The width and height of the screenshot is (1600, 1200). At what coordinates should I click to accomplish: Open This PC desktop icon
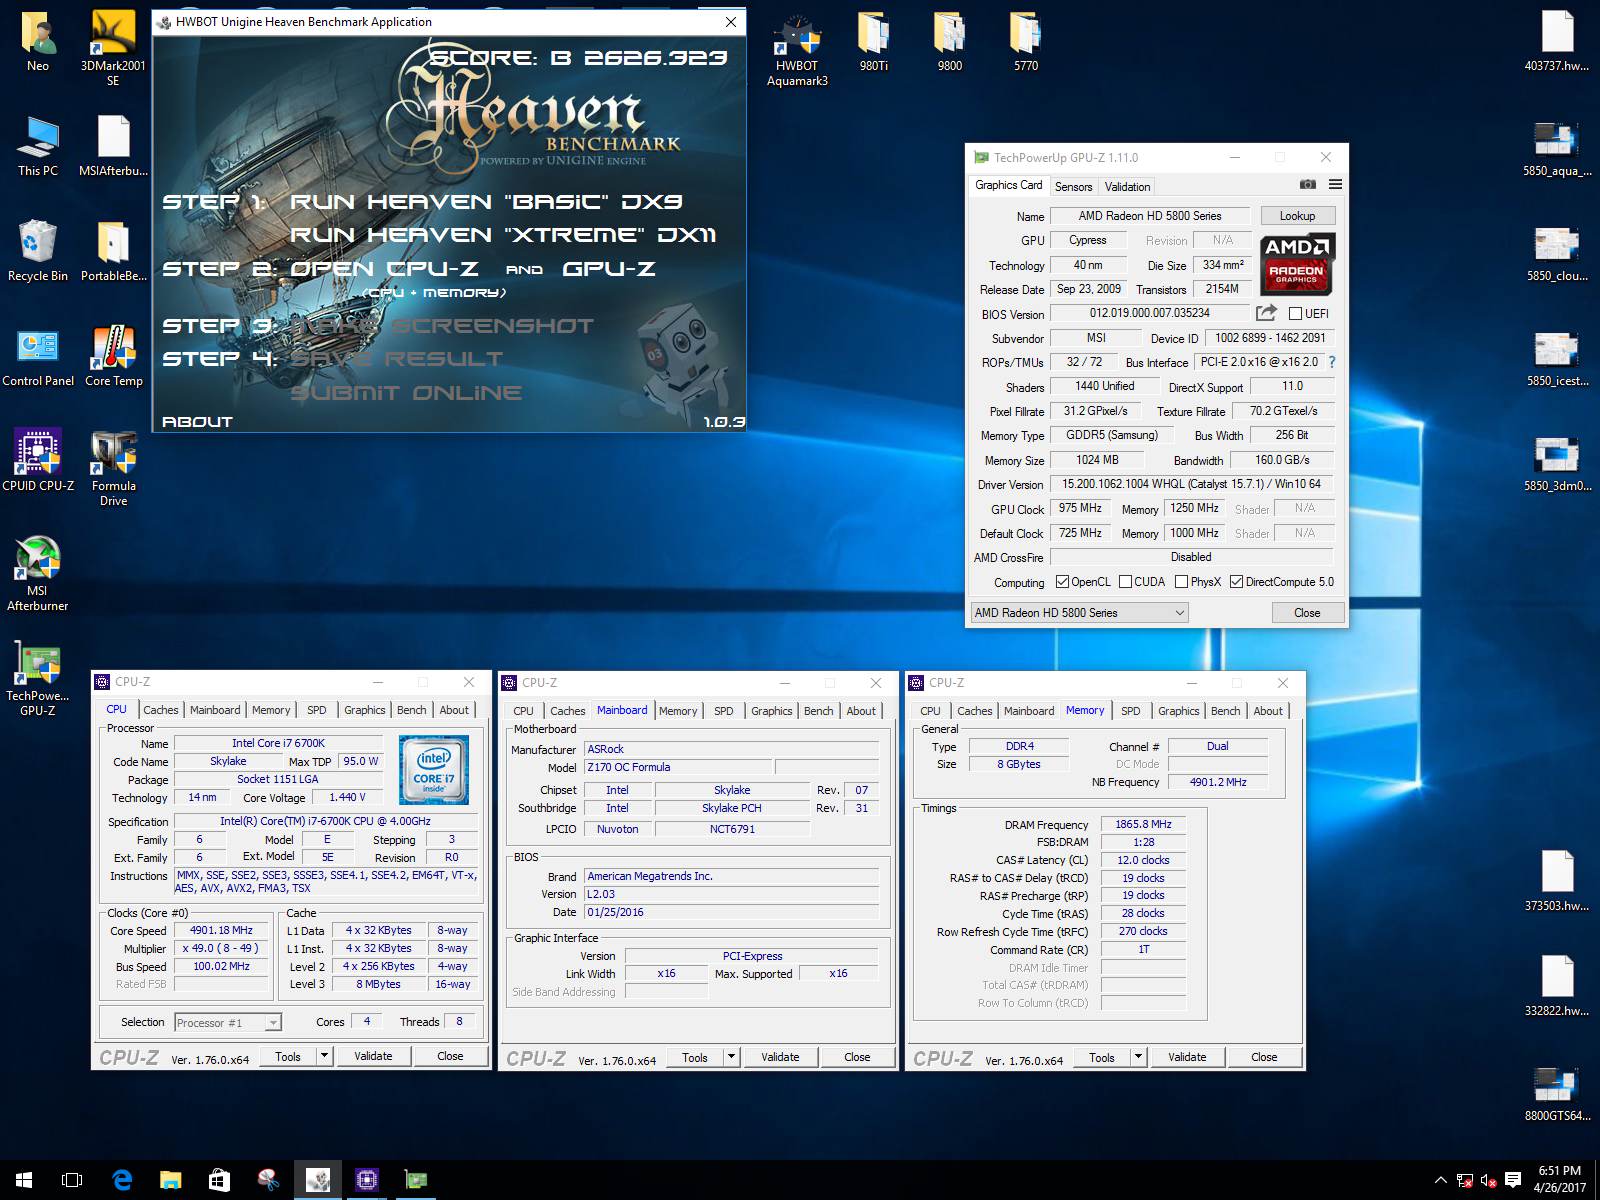(38, 145)
